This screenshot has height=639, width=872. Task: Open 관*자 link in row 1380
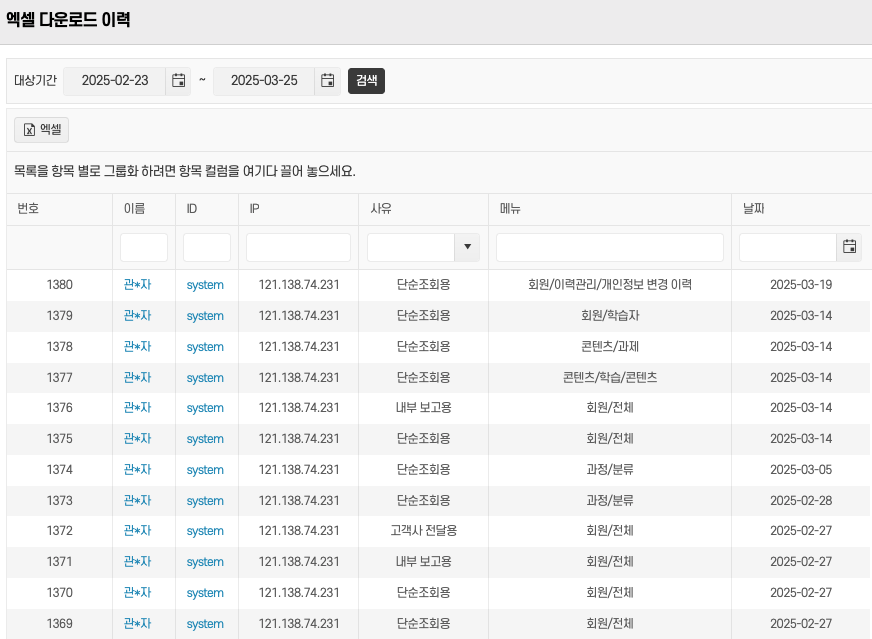[x=137, y=285]
